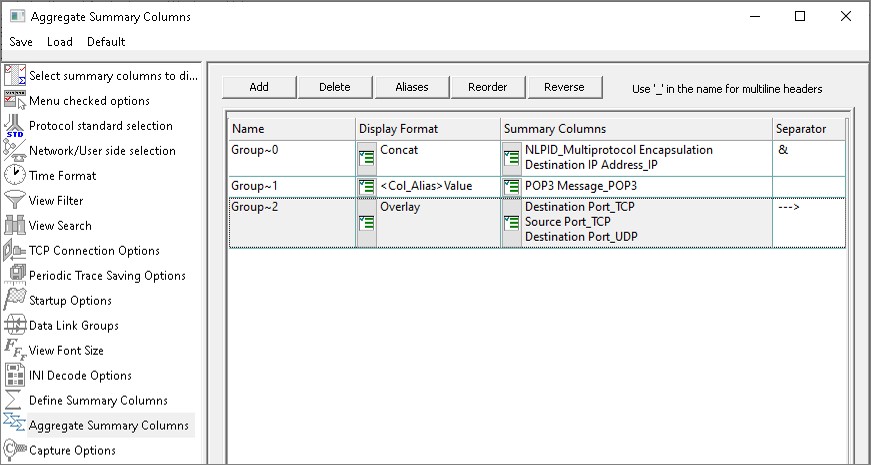Select Data Link Groups entry
This screenshot has width=871, height=465.
coord(74,326)
